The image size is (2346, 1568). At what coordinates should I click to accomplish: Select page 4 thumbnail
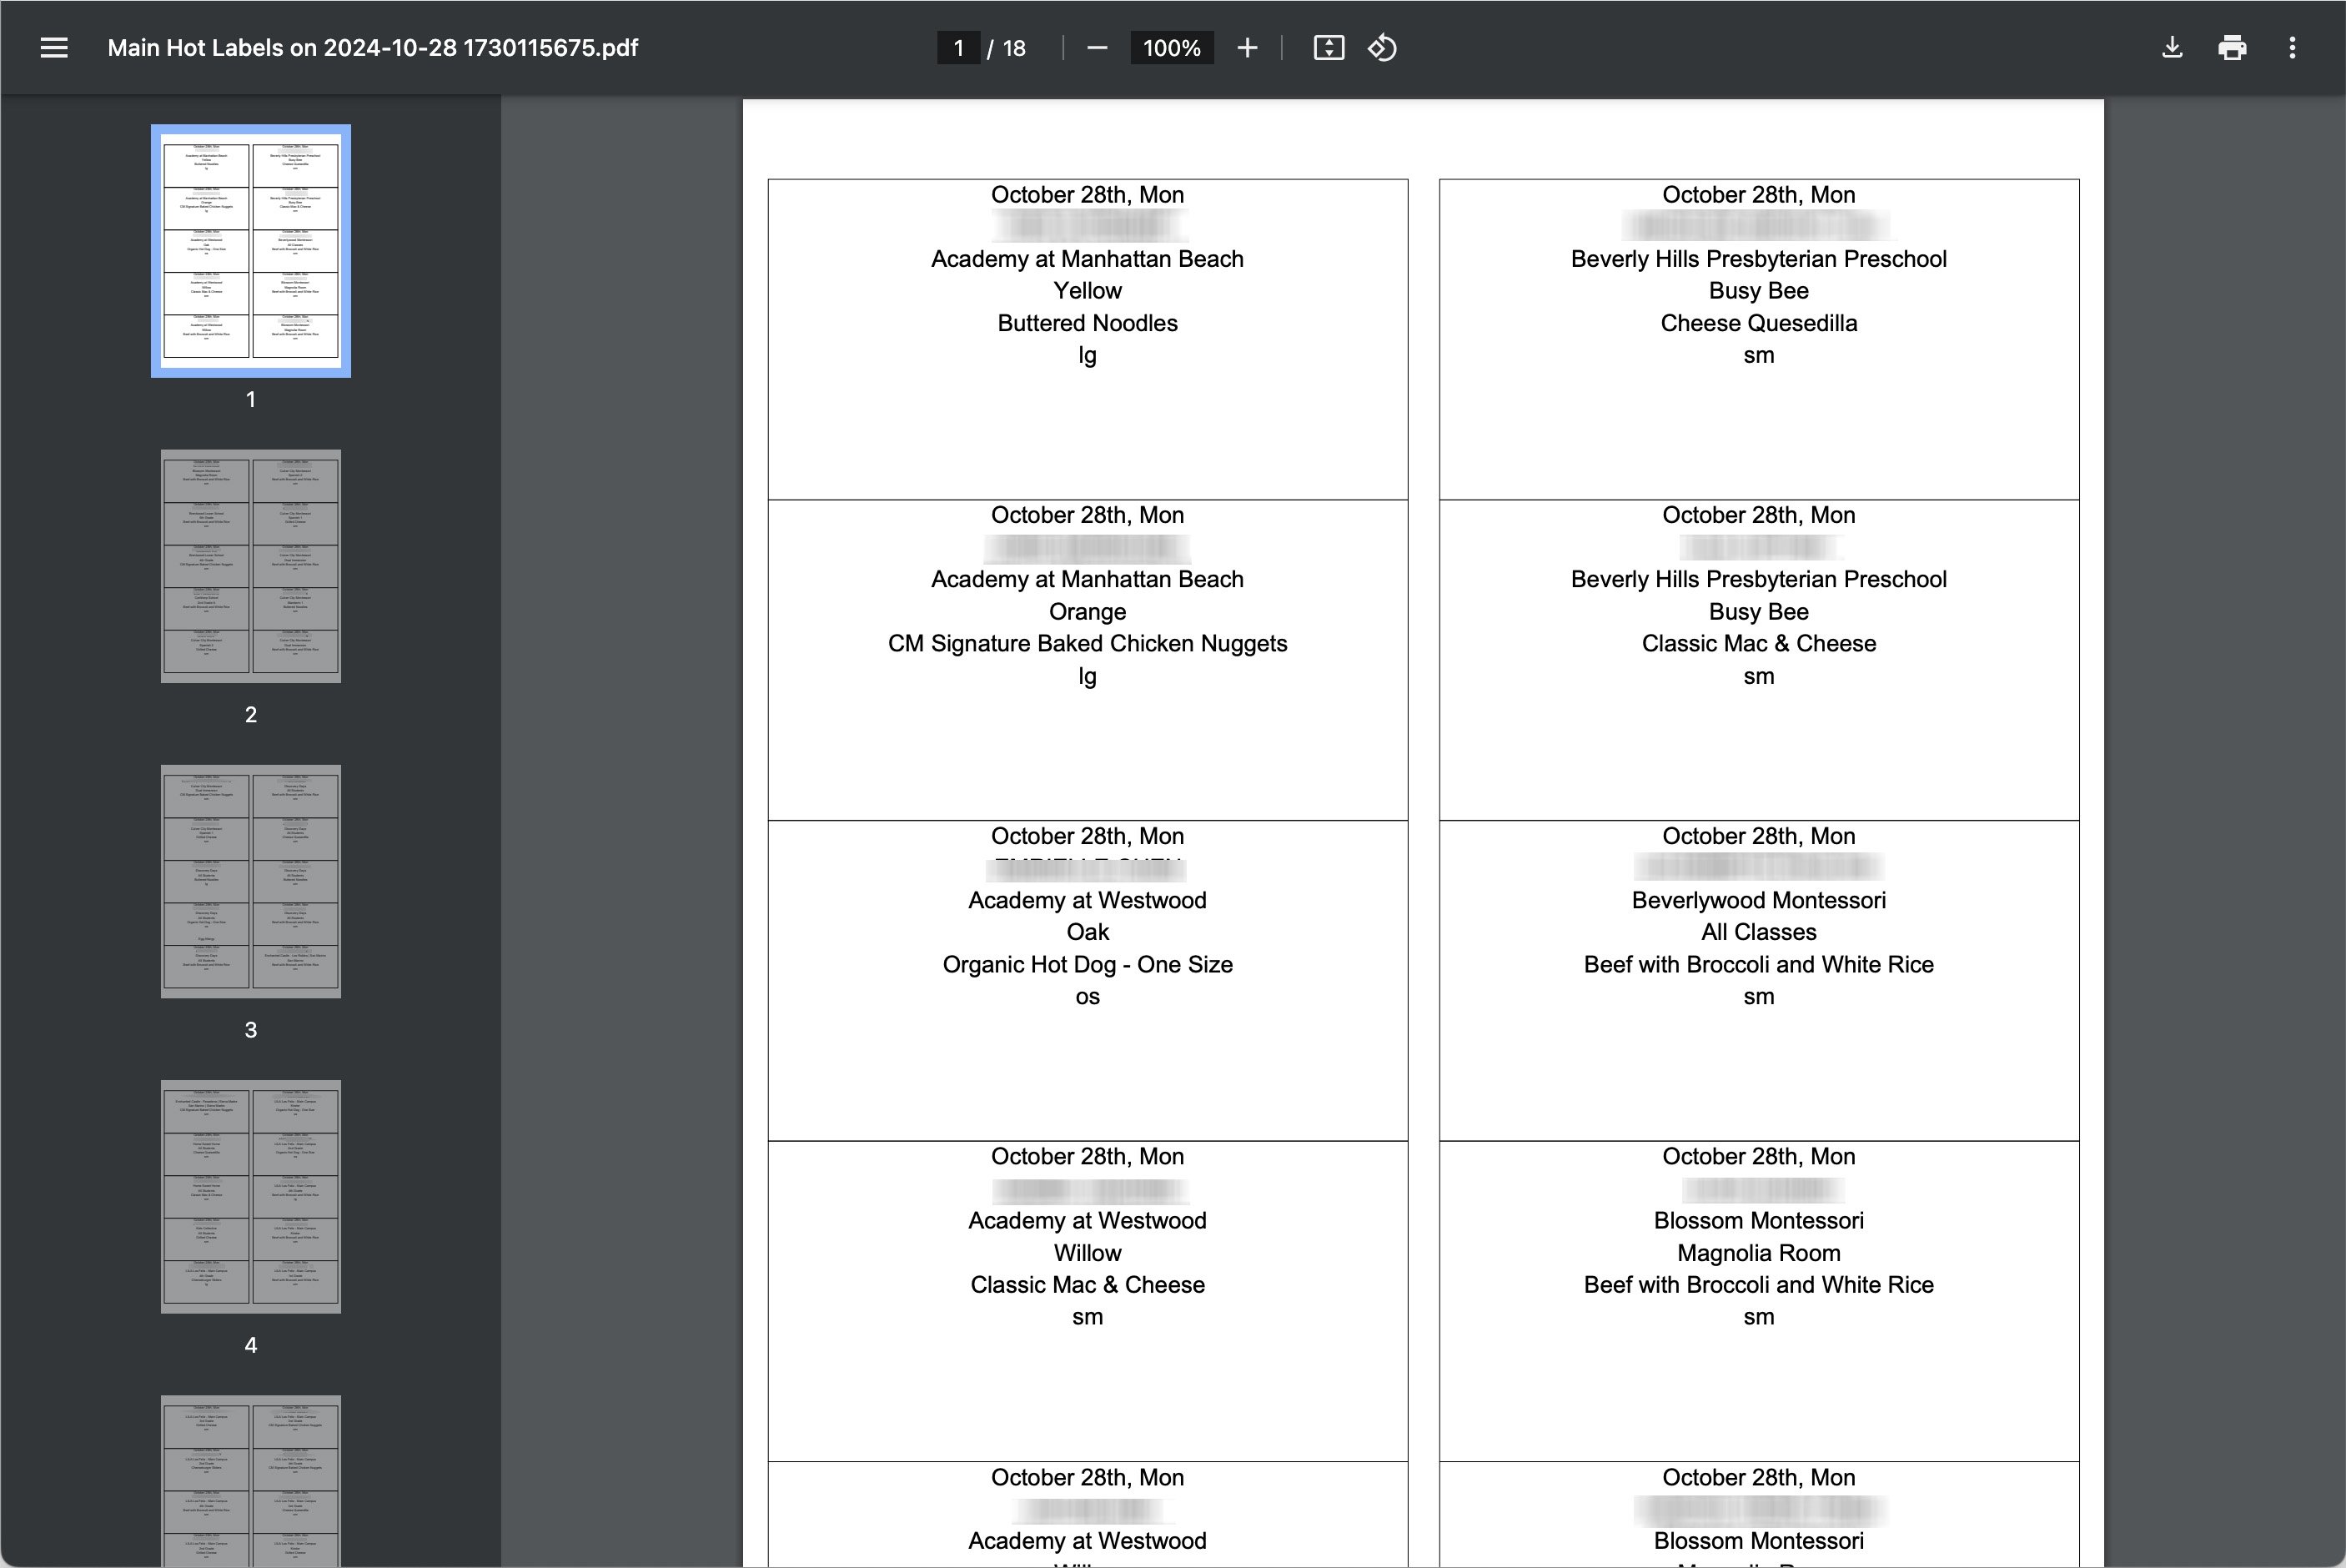[x=251, y=1196]
